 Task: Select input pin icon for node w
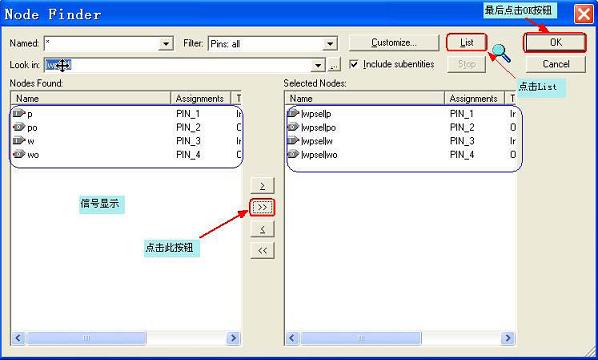pos(19,141)
